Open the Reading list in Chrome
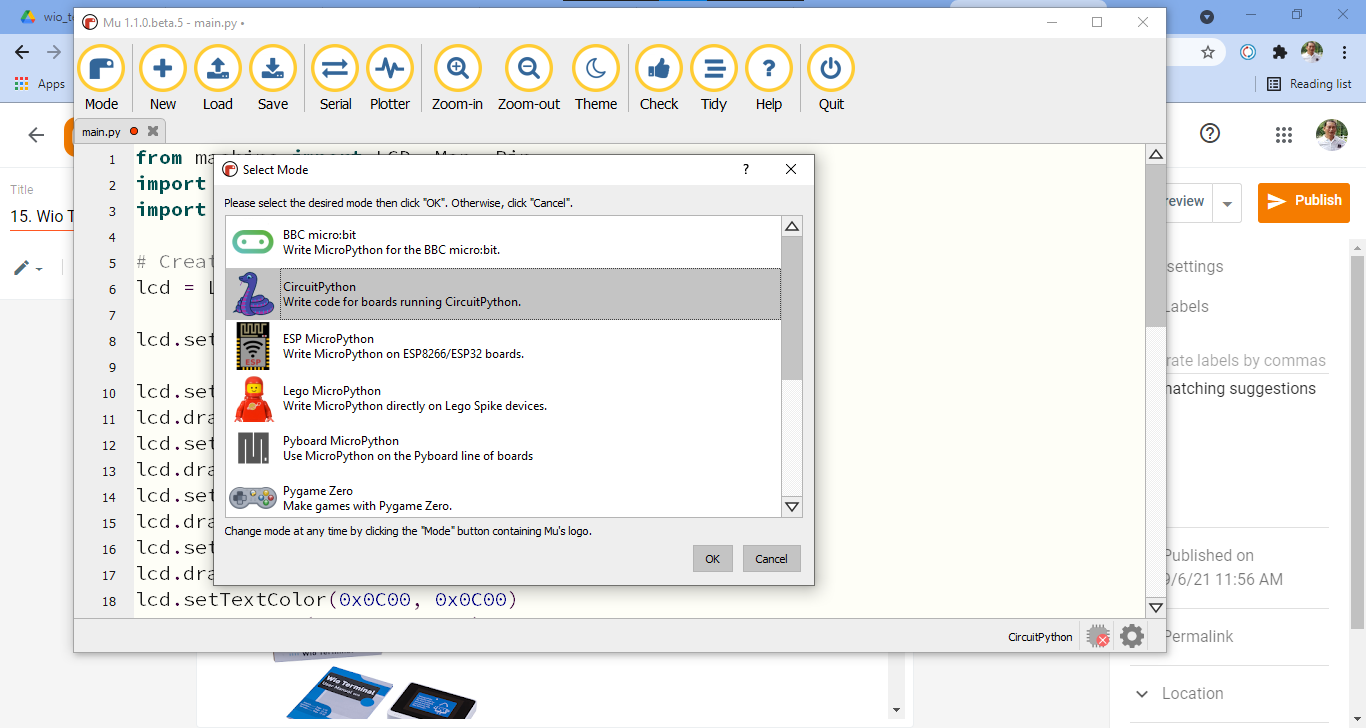Image resolution: width=1366 pixels, height=728 pixels. (1309, 84)
